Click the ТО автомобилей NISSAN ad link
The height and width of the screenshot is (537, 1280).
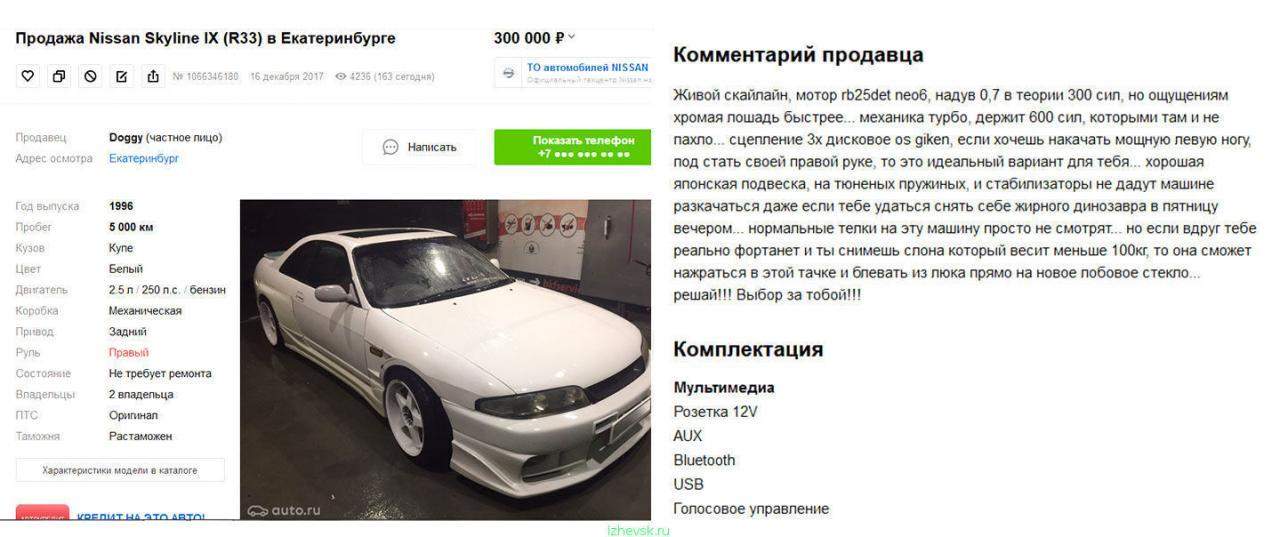point(587,67)
